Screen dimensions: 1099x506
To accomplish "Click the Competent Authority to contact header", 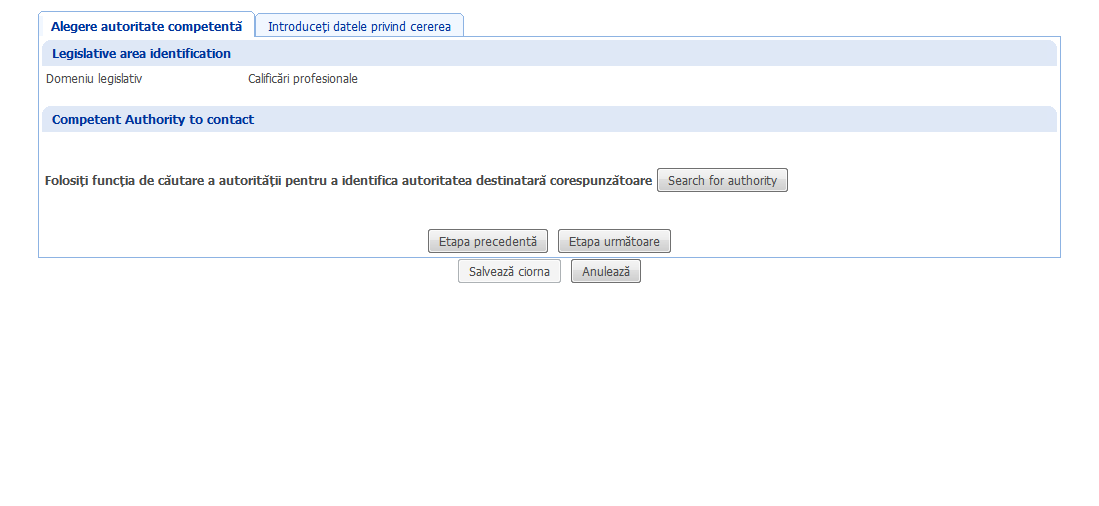I will pyautogui.click(x=153, y=120).
